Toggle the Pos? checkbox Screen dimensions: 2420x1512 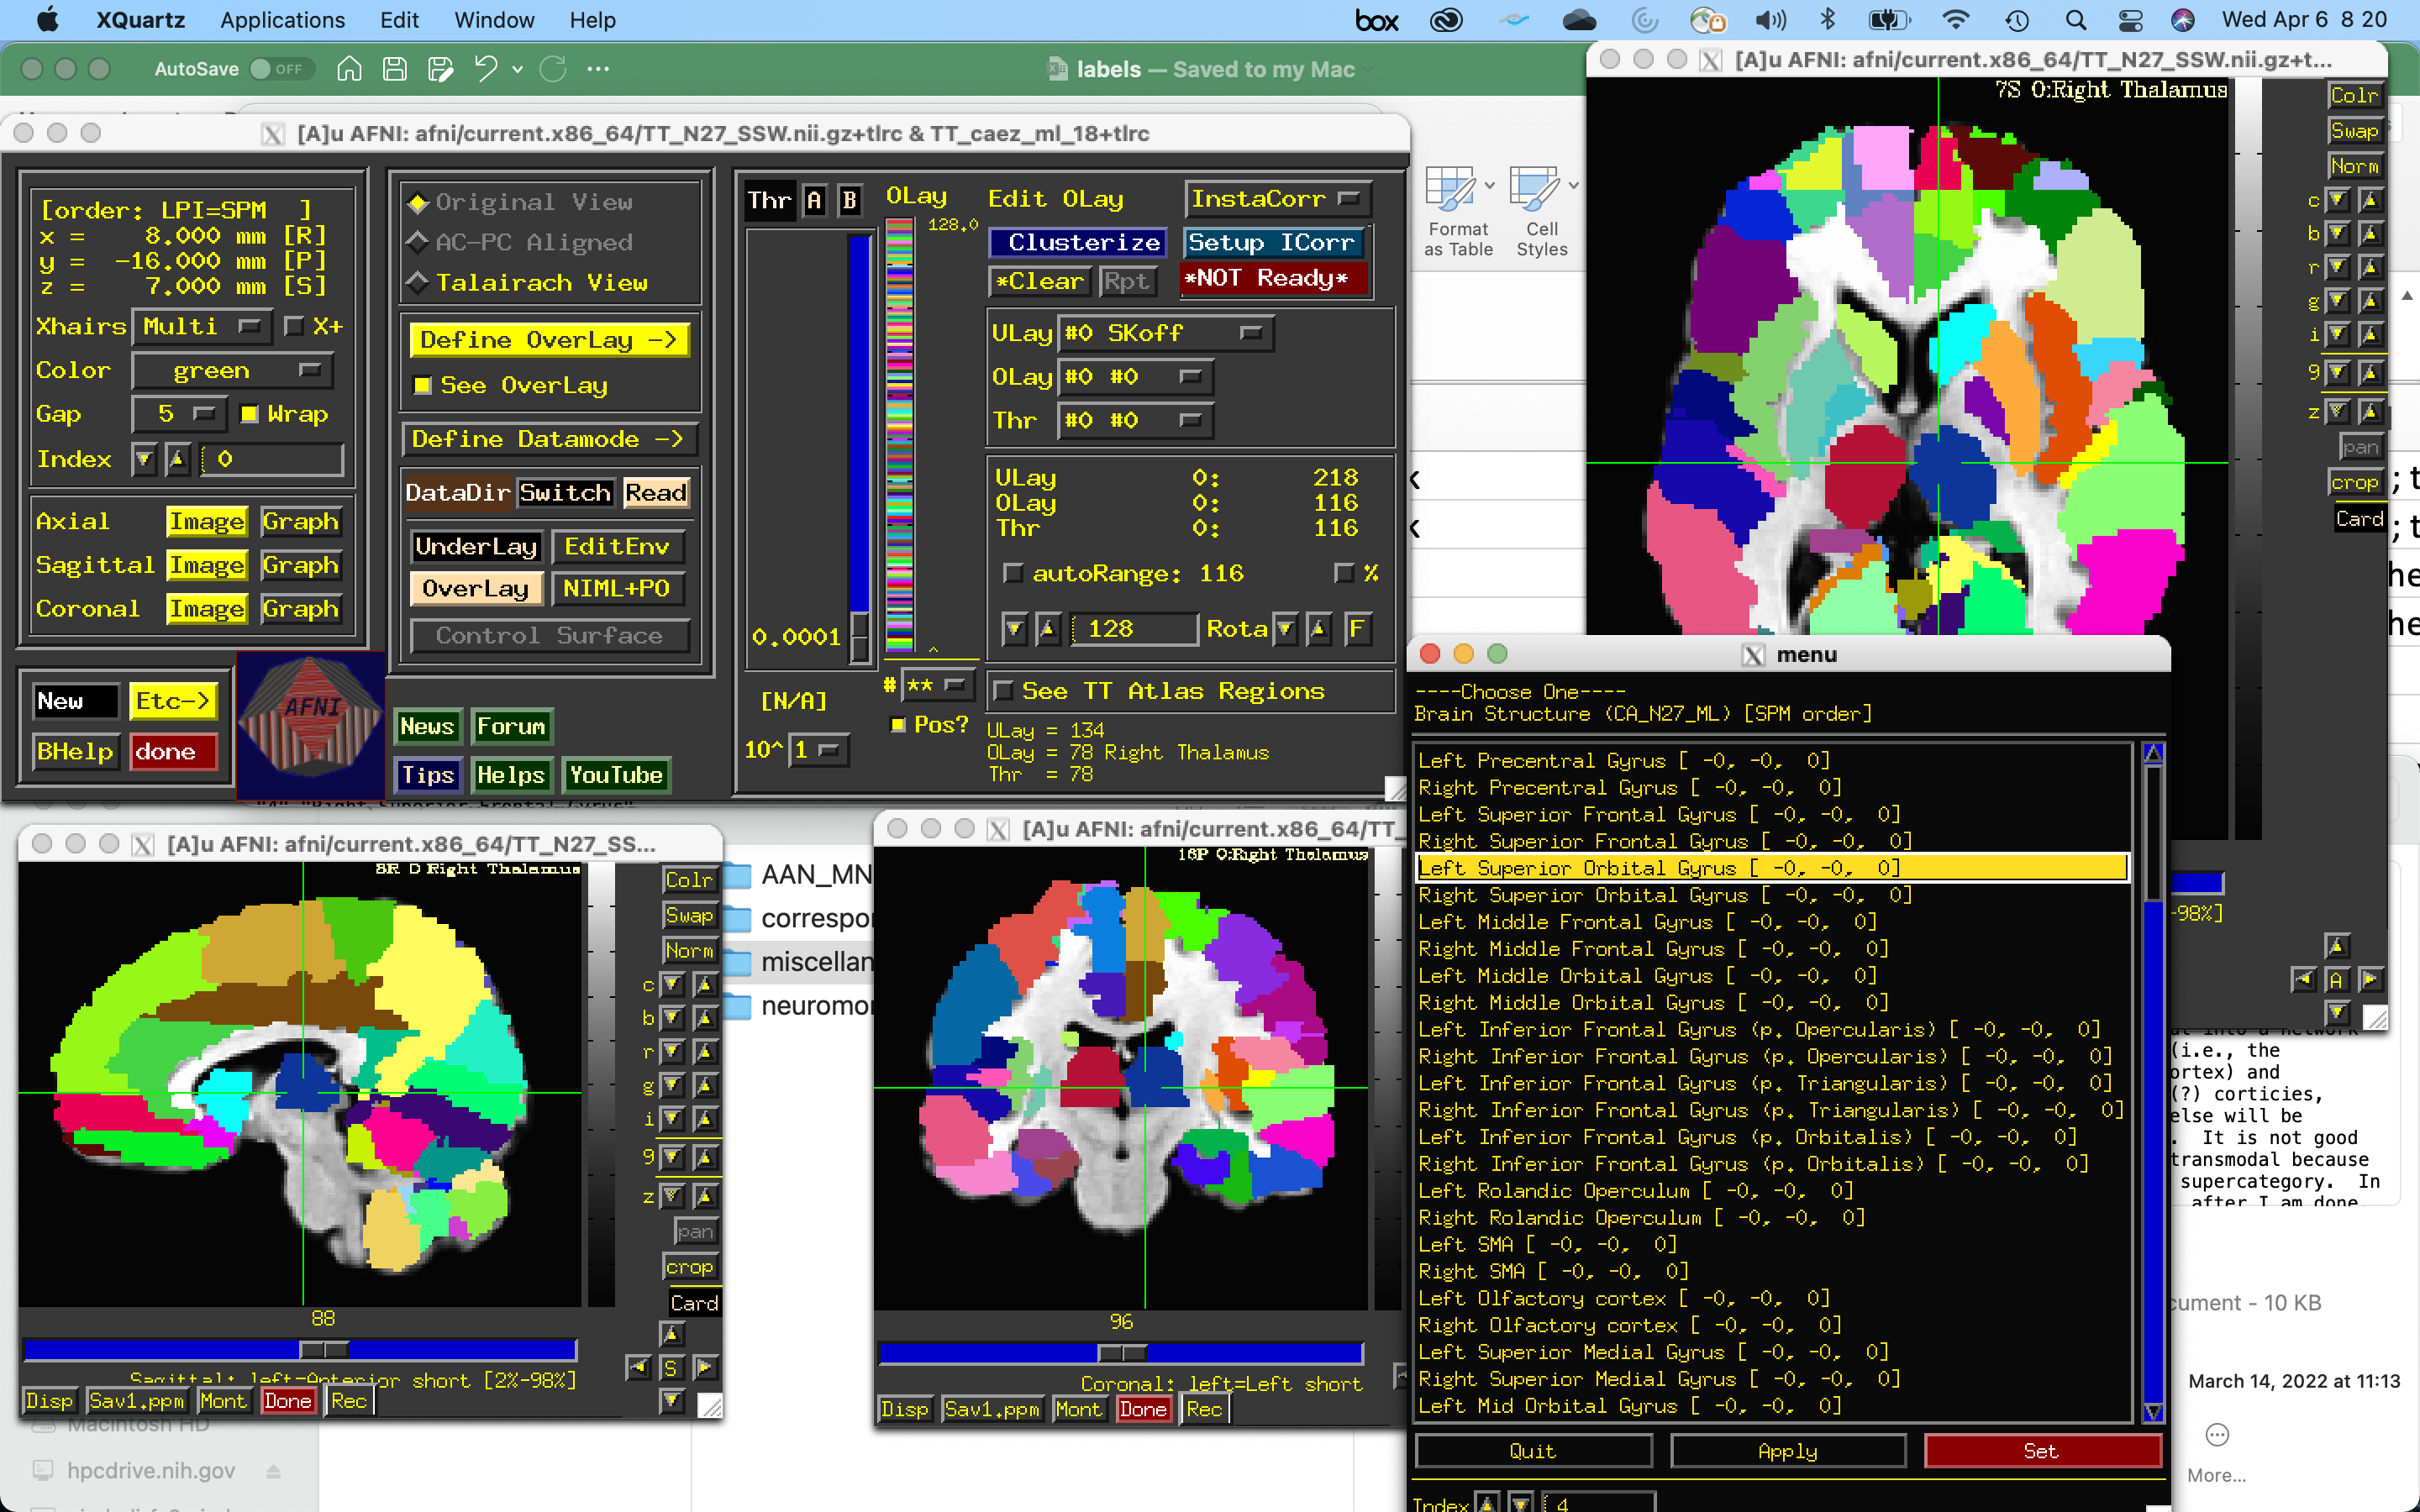(x=898, y=724)
